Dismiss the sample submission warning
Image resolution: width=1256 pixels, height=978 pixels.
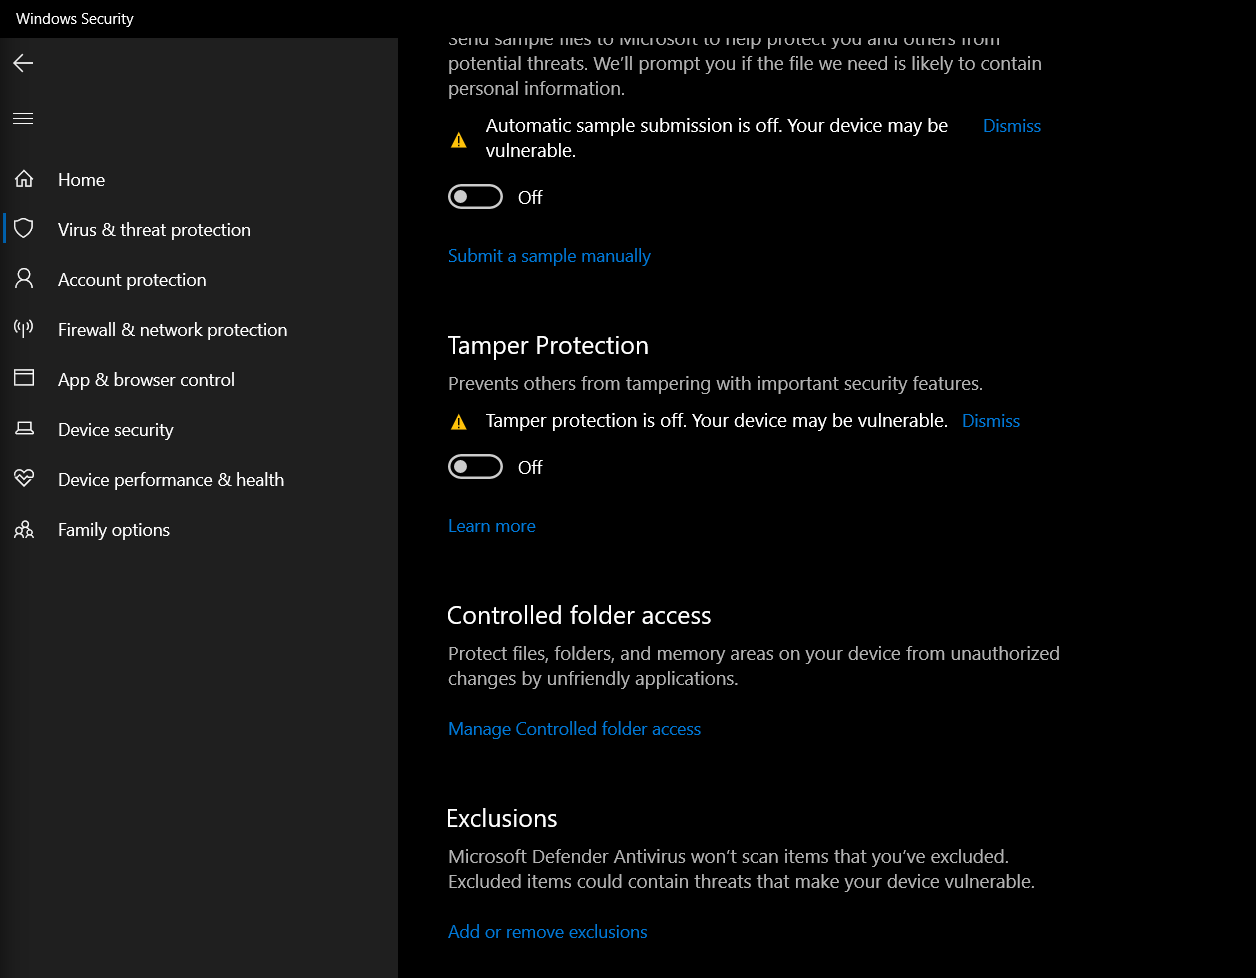pyautogui.click(x=1011, y=125)
